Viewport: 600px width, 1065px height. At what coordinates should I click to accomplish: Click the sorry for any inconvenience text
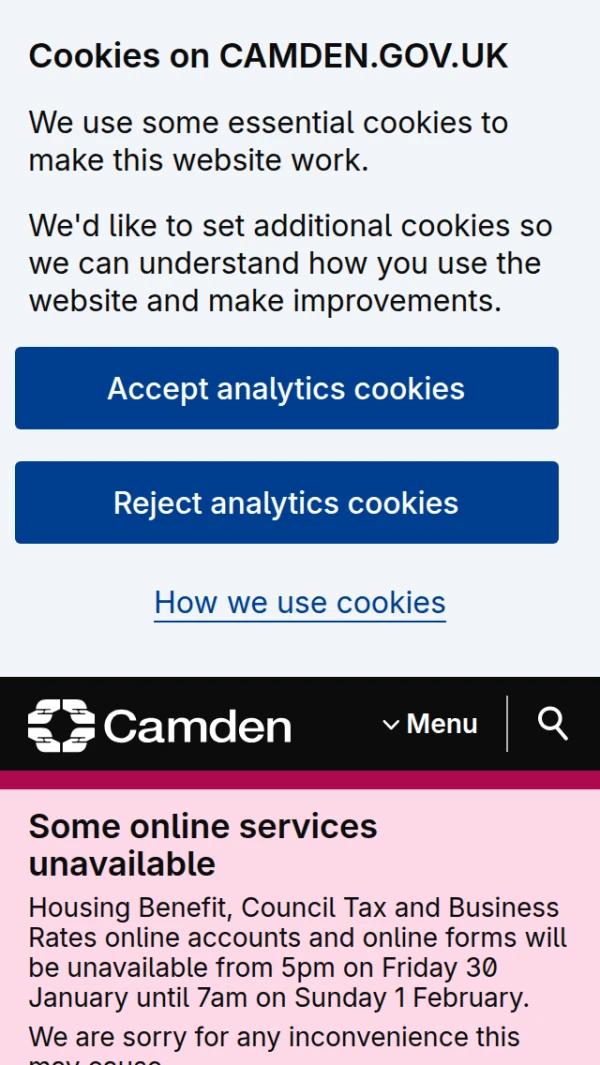click(x=274, y=1037)
